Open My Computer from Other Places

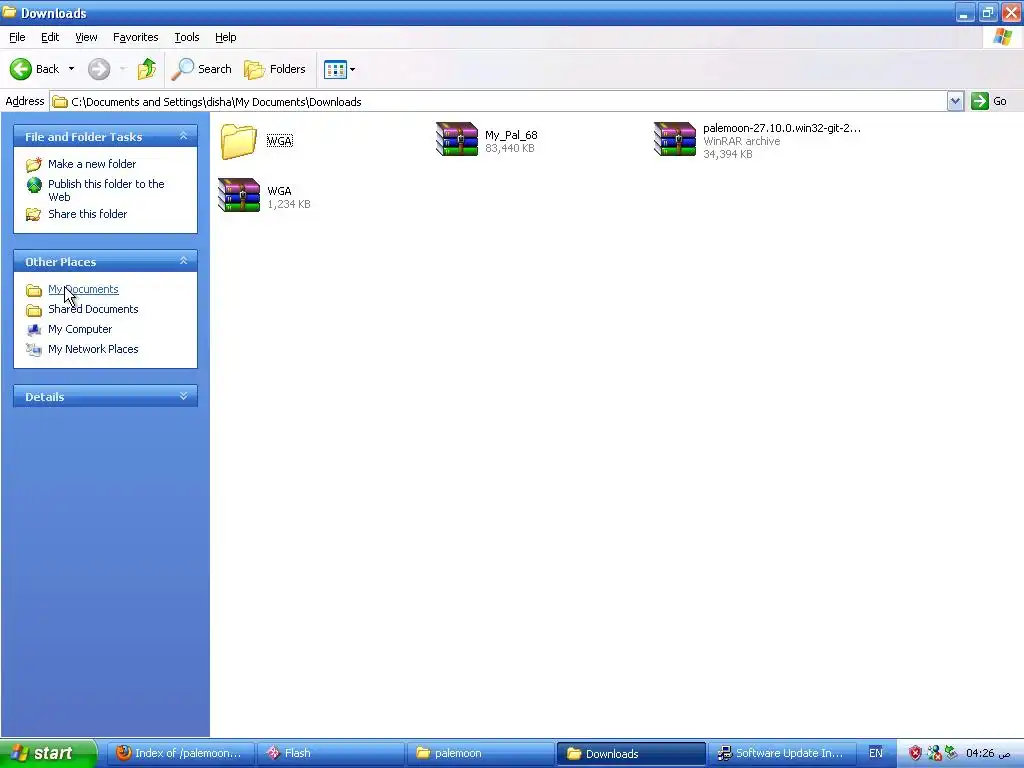(x=80, y=329)
